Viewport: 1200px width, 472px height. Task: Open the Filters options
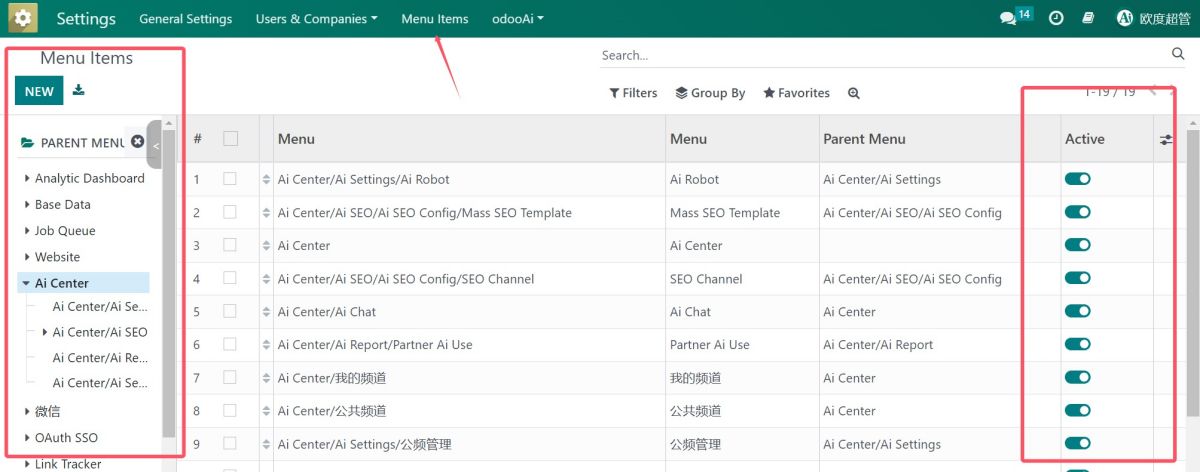coord(633,93)
